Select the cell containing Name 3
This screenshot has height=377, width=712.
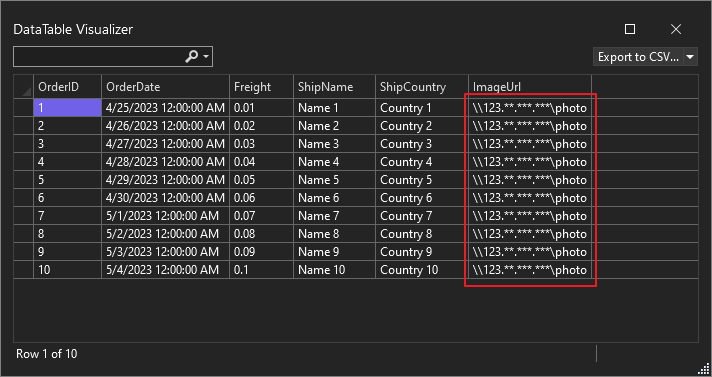point(335,144)
